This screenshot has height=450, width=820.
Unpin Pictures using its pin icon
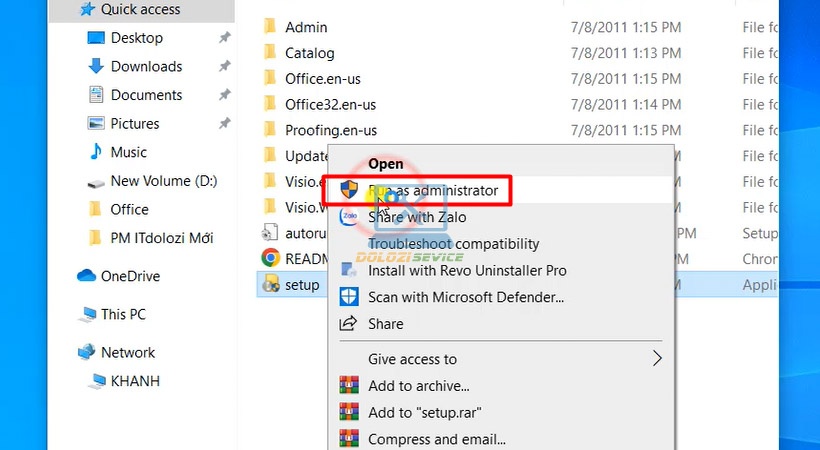[225, 124]
